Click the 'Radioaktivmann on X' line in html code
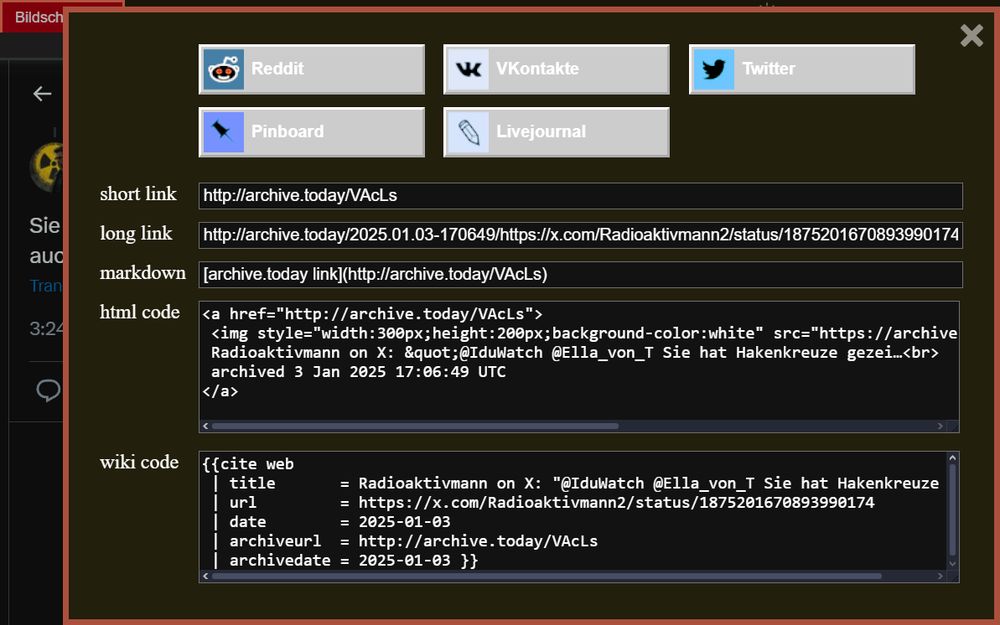The height and width of the screenshot is (625, 1000). click(x=575, y=353)
